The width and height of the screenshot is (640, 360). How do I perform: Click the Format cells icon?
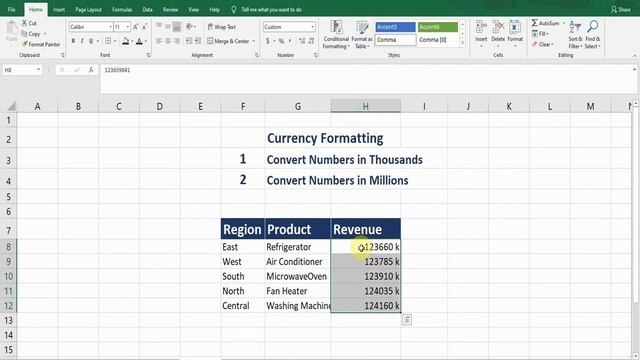pos(515,27)
